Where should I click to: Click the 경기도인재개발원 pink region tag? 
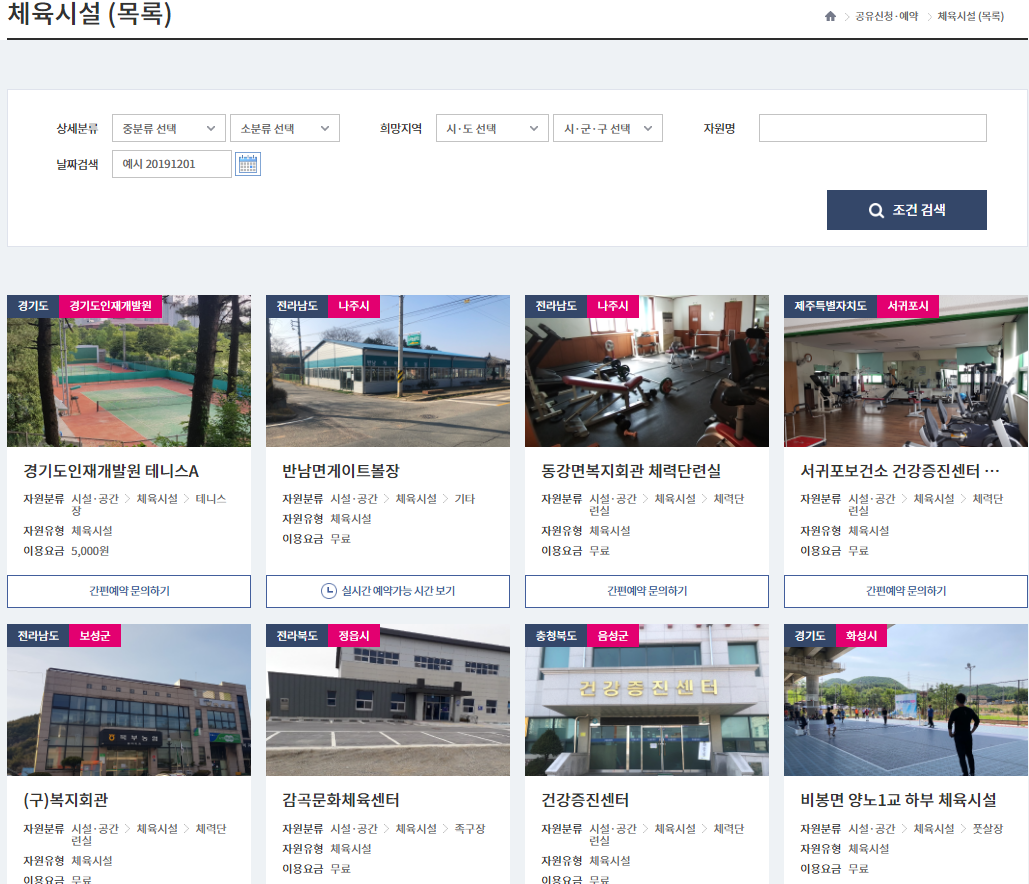[x=110, y=306]
